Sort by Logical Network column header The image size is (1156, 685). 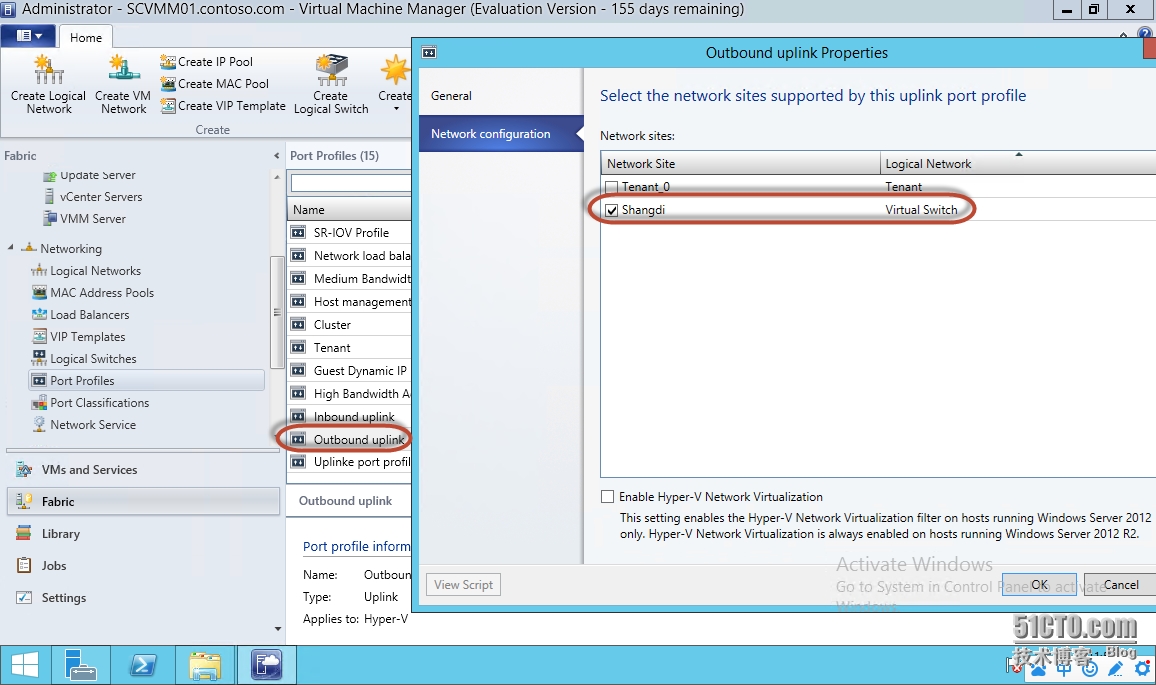[1018, 164]
